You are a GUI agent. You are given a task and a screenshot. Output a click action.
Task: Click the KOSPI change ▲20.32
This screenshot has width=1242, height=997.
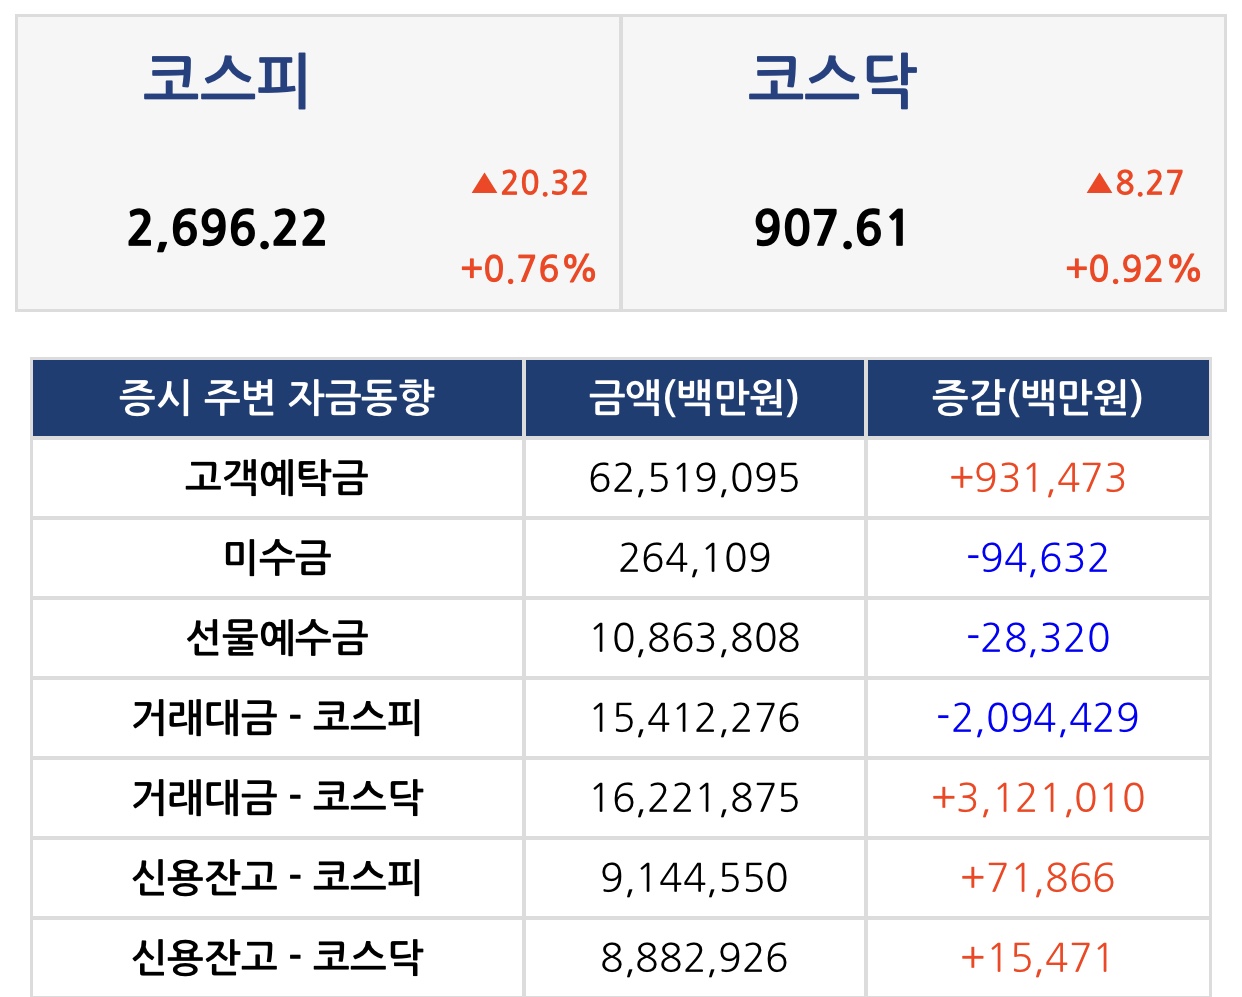click(x=530, y=183)
